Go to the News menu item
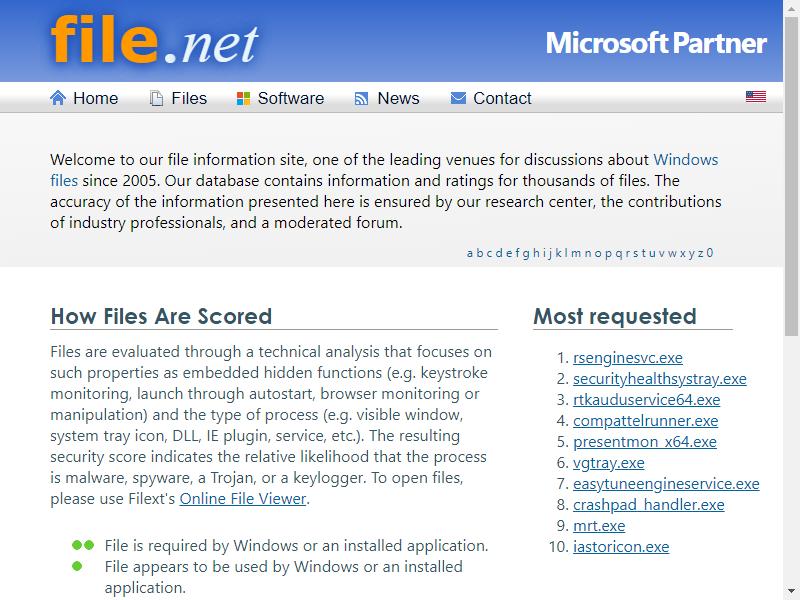 point(398,98)
